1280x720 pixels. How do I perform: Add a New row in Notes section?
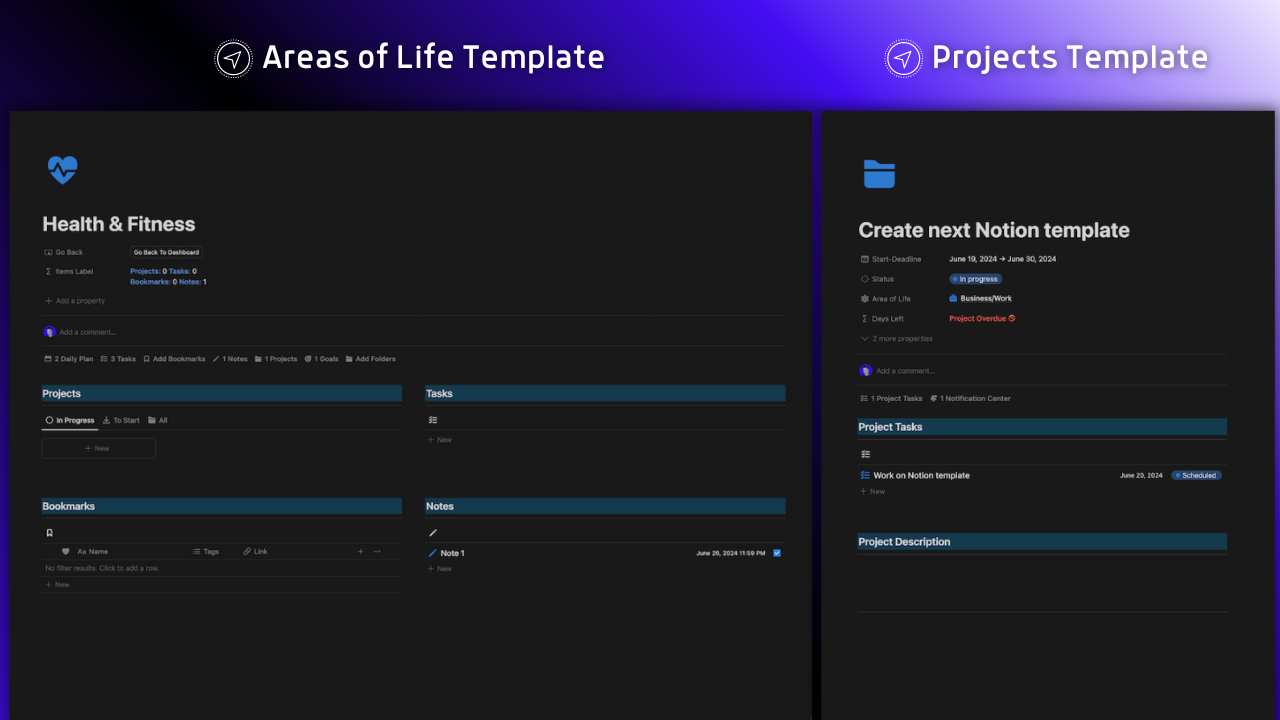click(440, 569)
